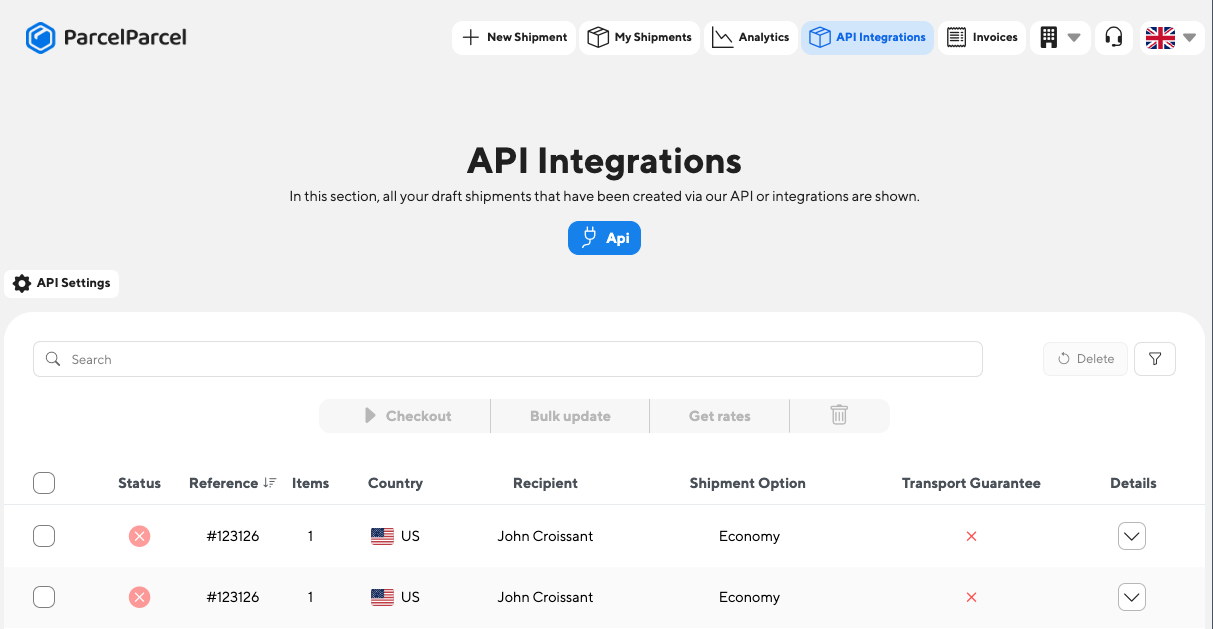This screenshot has width=1213, height=629.
Task: Click the red X transport guarantee in the first row
Action: click(x=971, y=536)
